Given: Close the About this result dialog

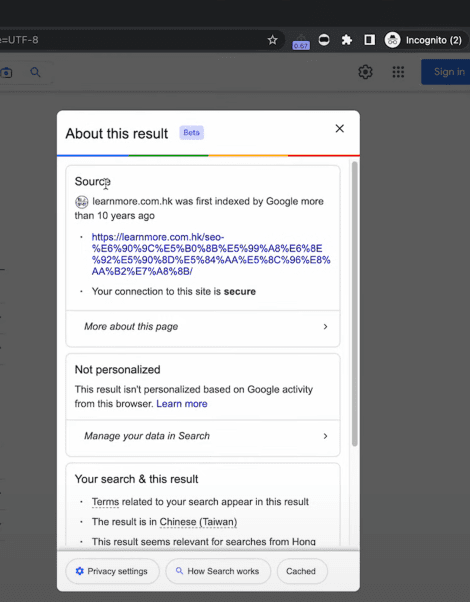Looking at the screenshot, I should pos(339,129).
